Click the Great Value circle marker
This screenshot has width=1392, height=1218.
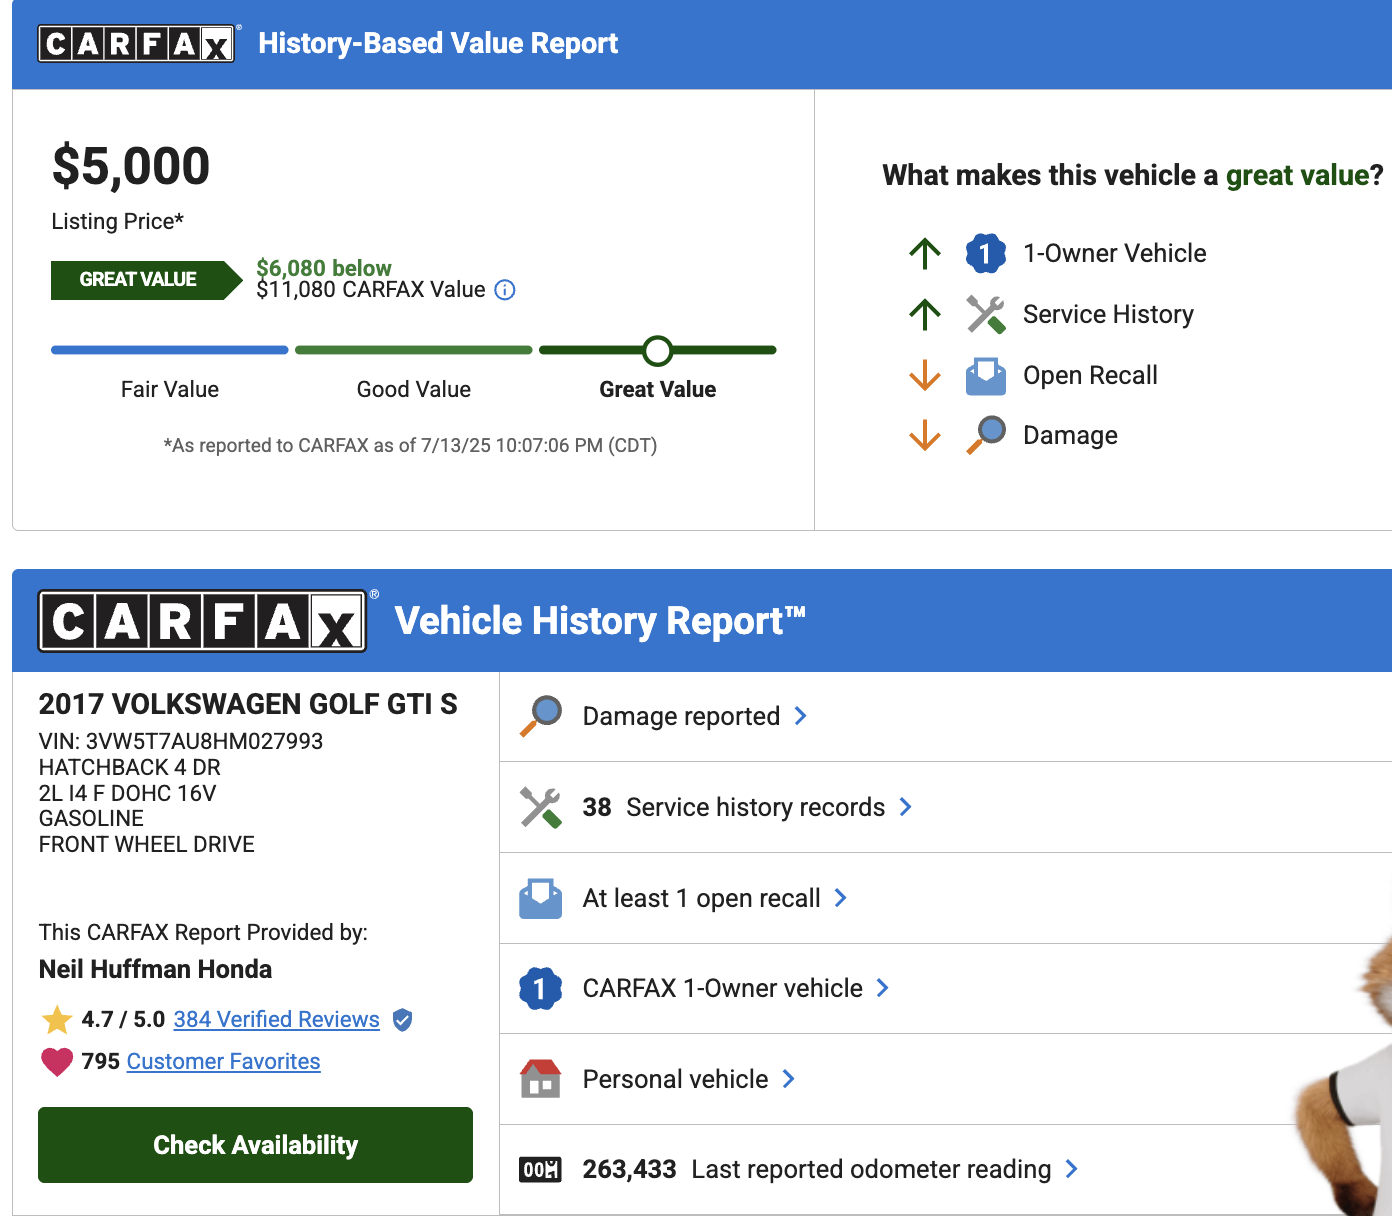pyautogui.click(x=658, y=351)
